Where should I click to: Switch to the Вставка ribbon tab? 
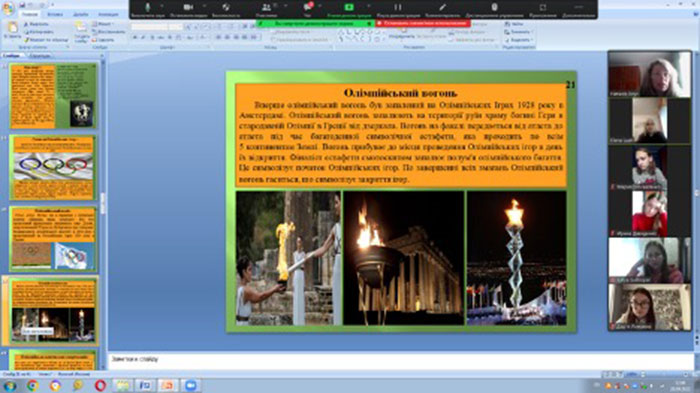pos(55,15)
